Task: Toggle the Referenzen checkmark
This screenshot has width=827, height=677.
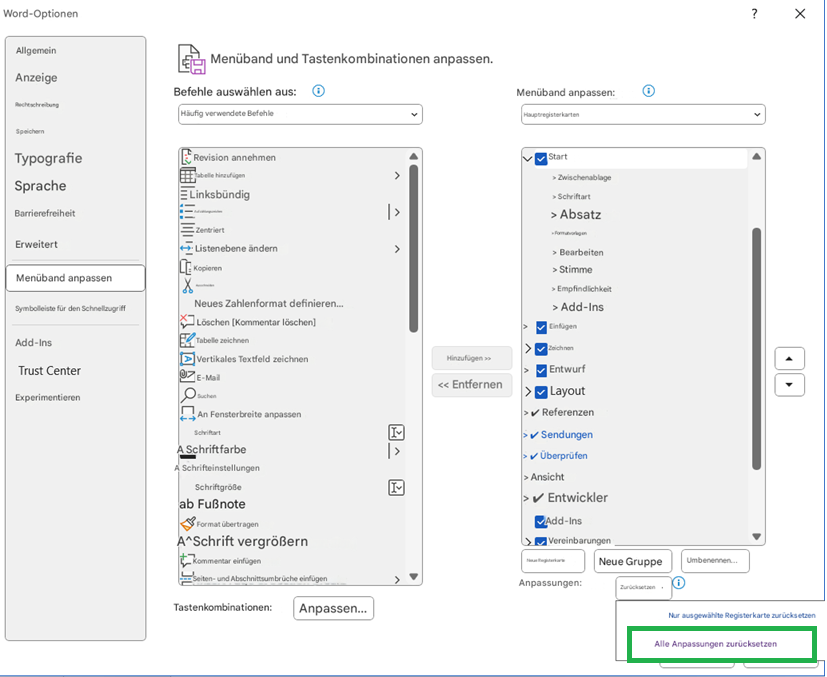Action: click(x=535, y=413)
